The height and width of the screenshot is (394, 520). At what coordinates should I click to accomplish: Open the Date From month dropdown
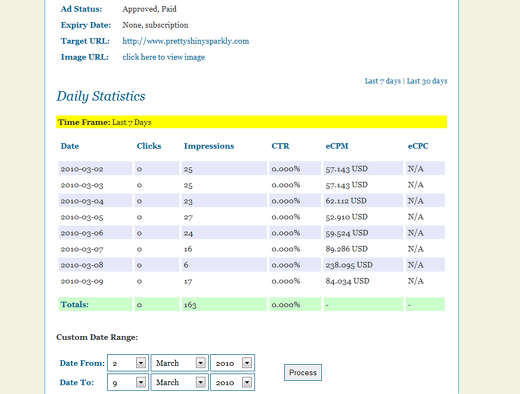[179, 363]
